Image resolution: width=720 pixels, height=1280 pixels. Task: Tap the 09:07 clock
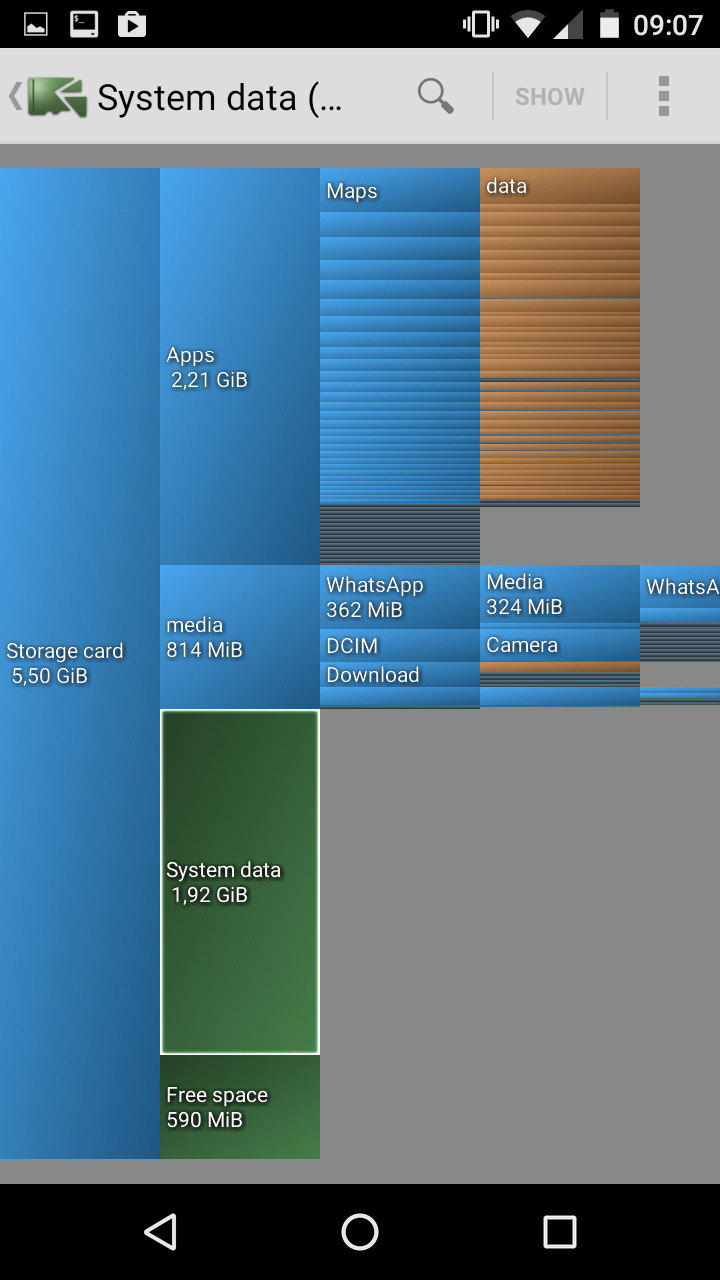[668, 24]
